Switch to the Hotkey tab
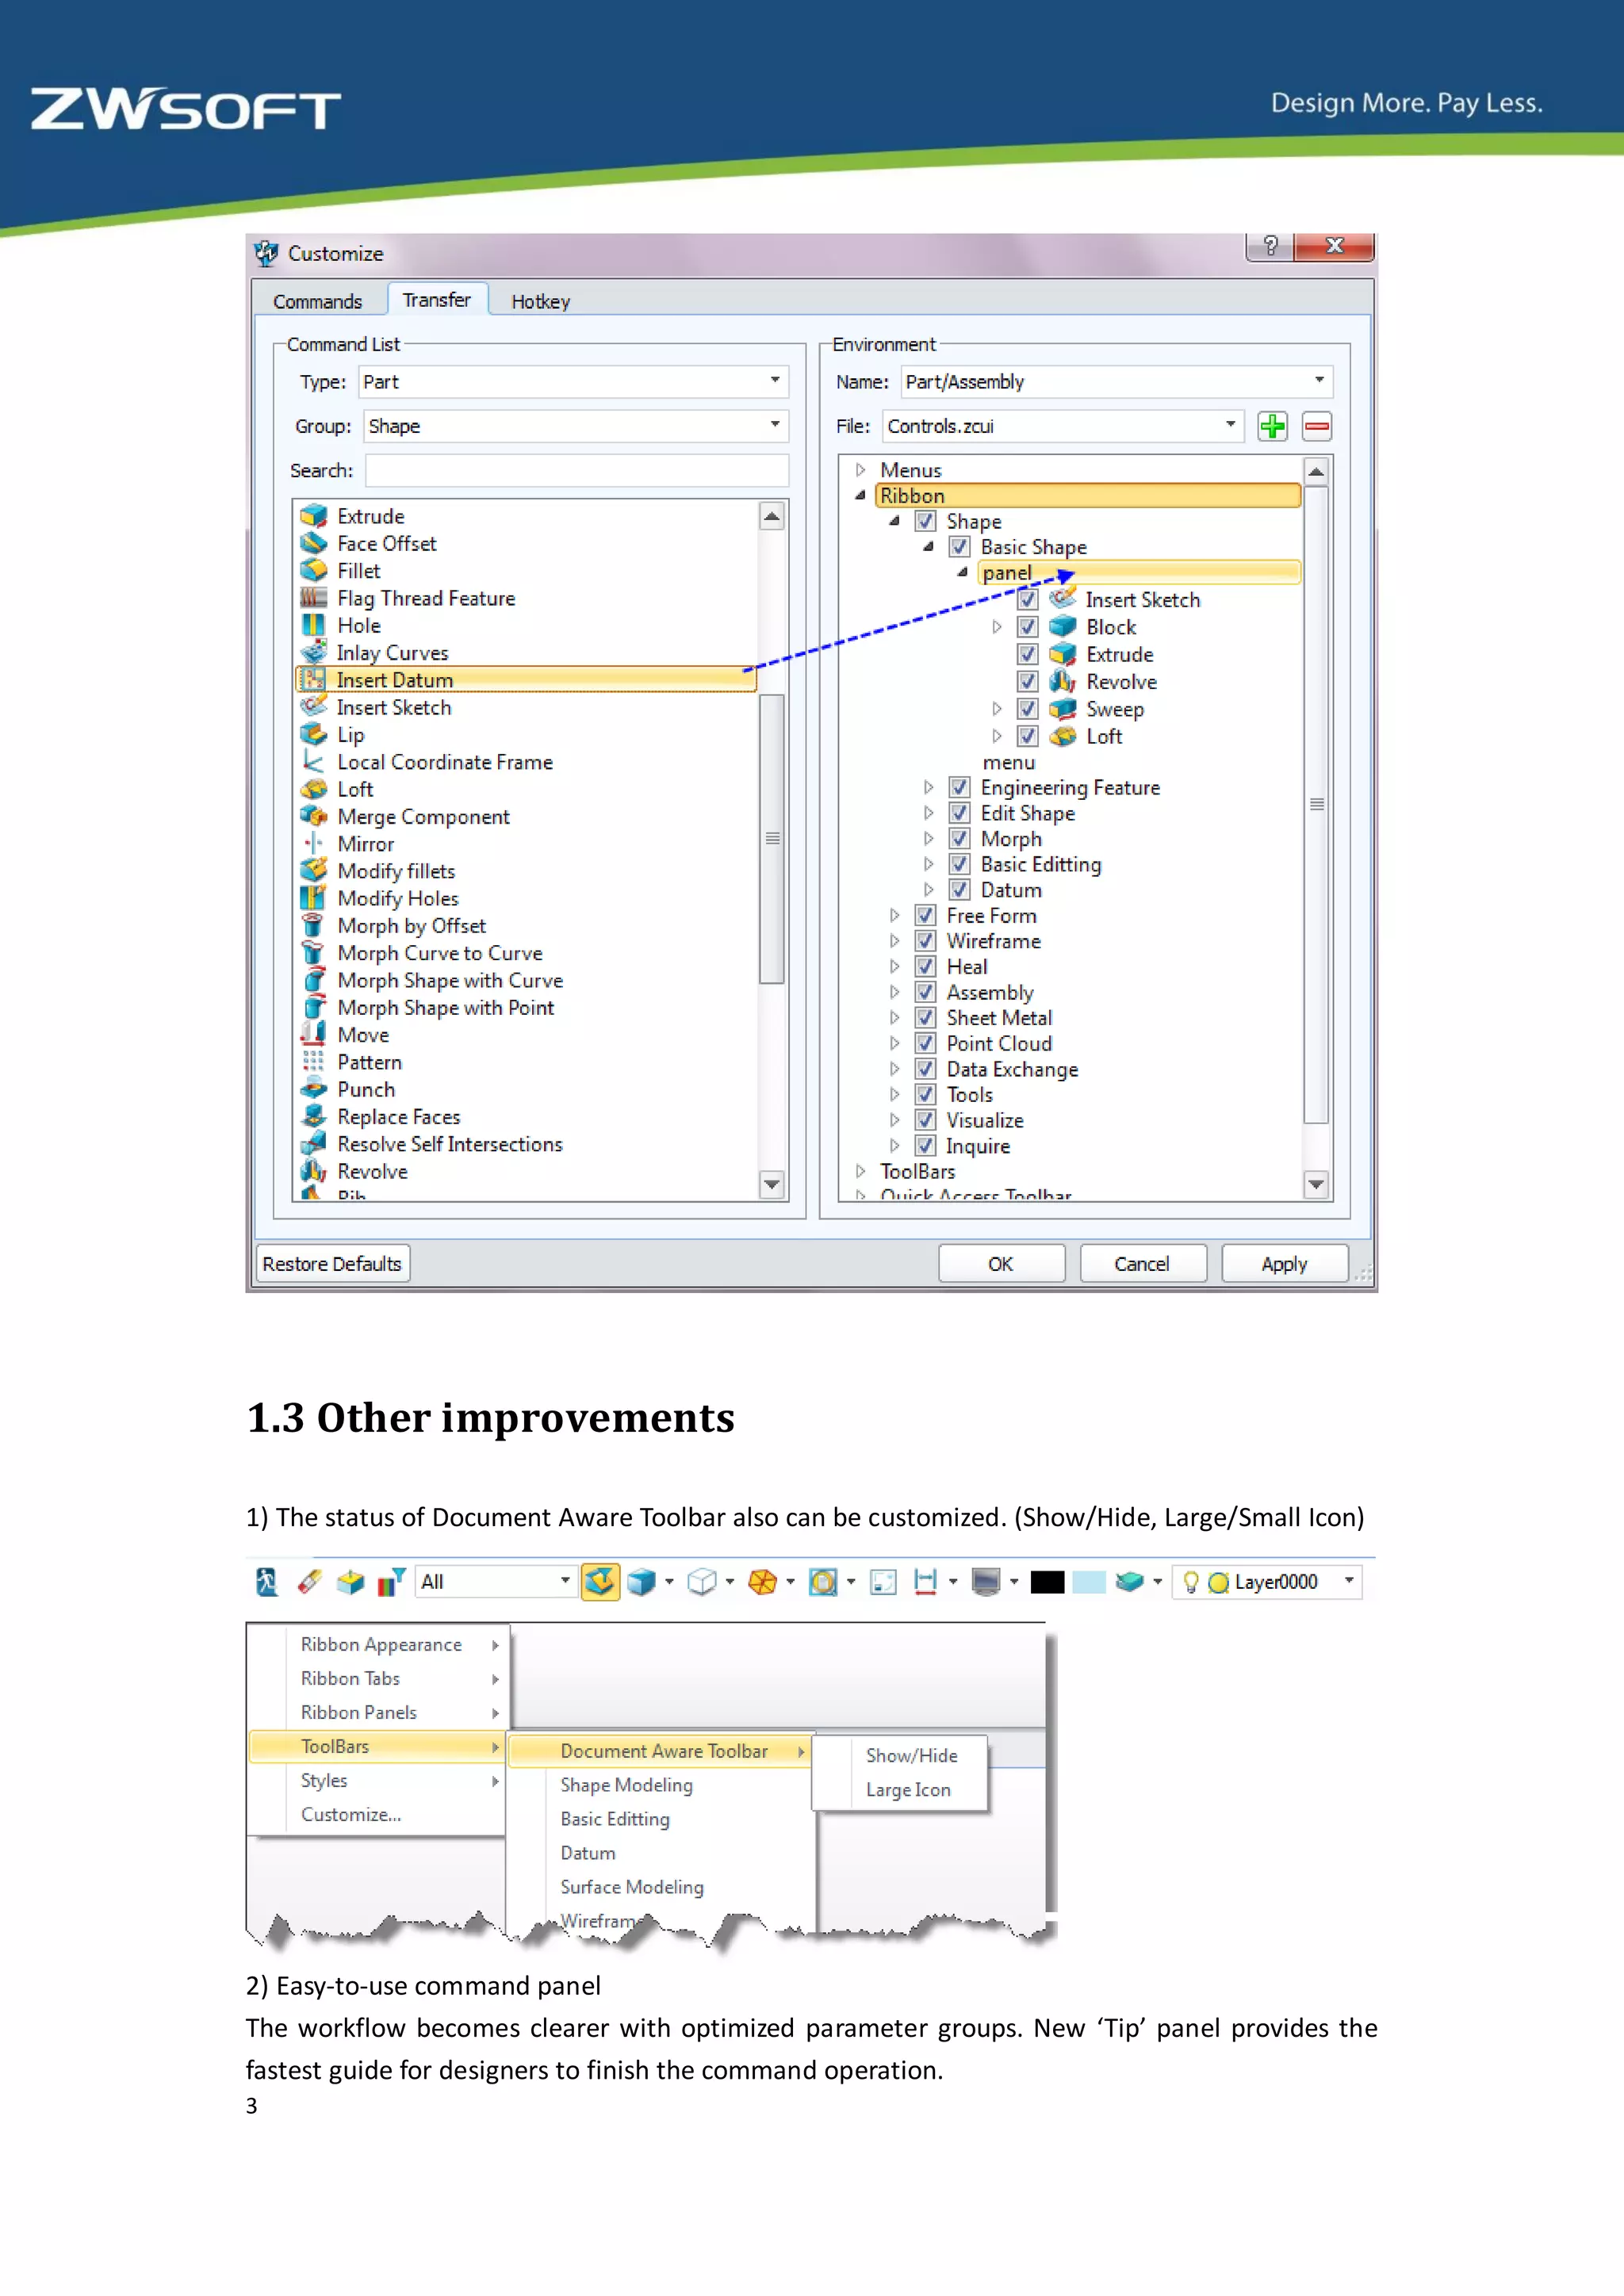 pos(541,301)
